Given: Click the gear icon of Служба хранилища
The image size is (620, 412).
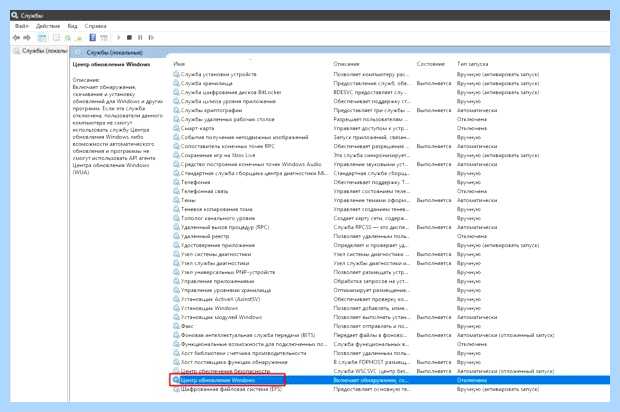Looking at the screenshot, I should click(x=176, y=83).
